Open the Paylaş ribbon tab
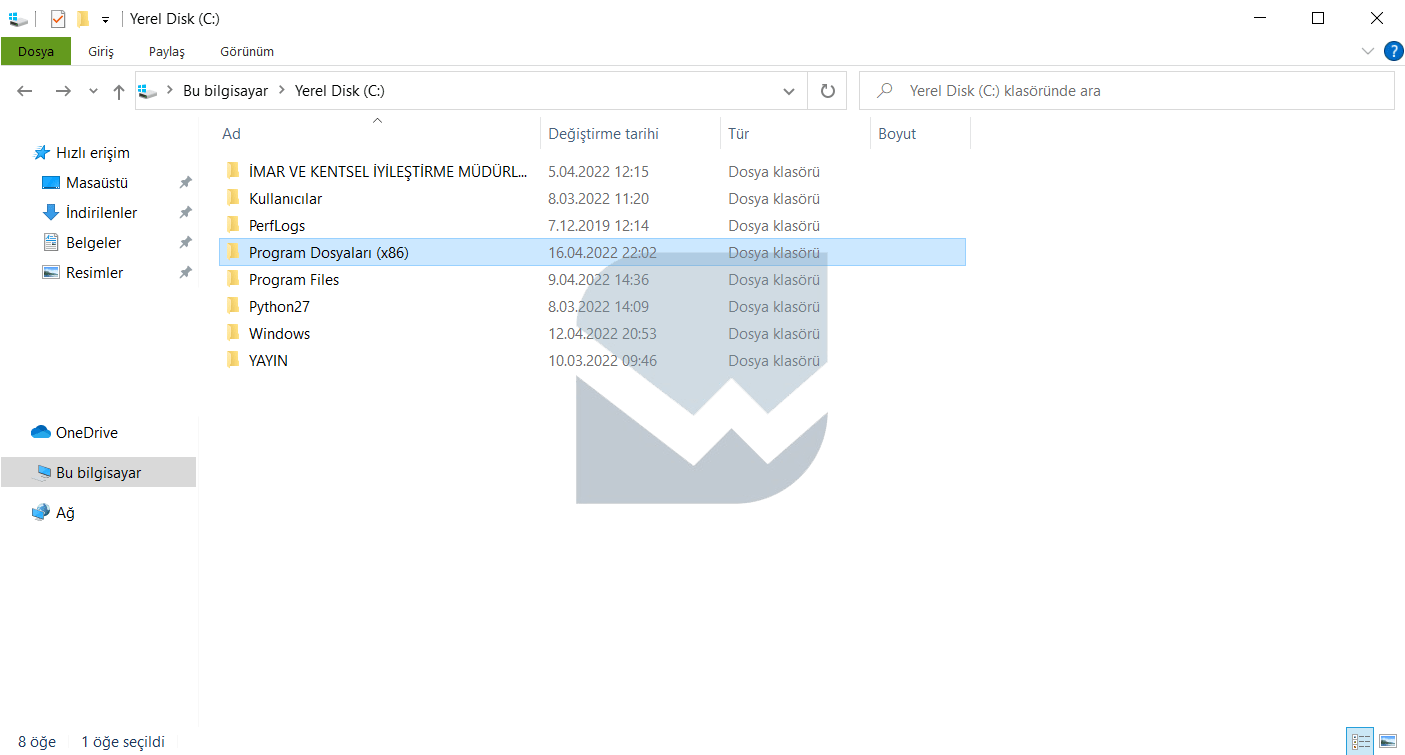1405x755 pixels. tap(167, 51)
